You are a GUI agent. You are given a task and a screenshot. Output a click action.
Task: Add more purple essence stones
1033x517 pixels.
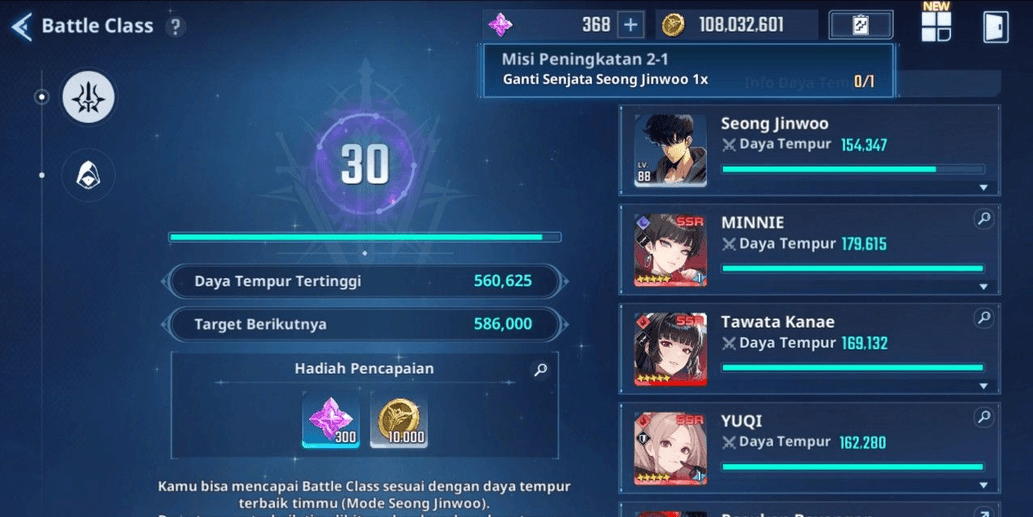pos(630,25)
